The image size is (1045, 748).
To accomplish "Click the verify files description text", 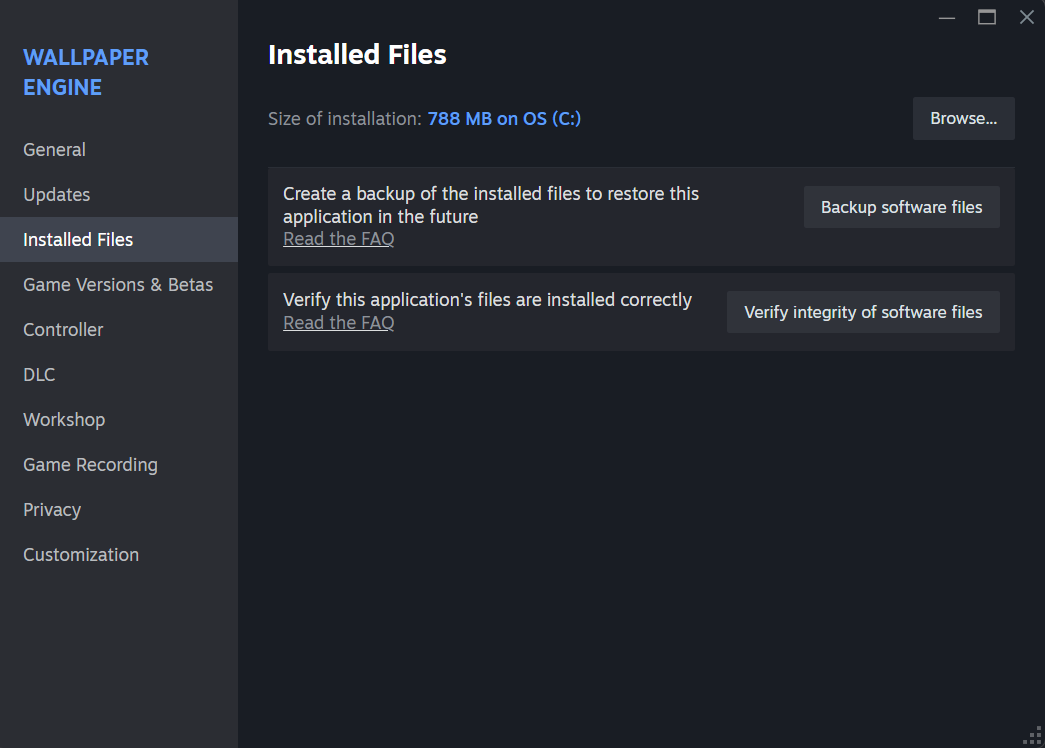I will [x=487, y=300].
